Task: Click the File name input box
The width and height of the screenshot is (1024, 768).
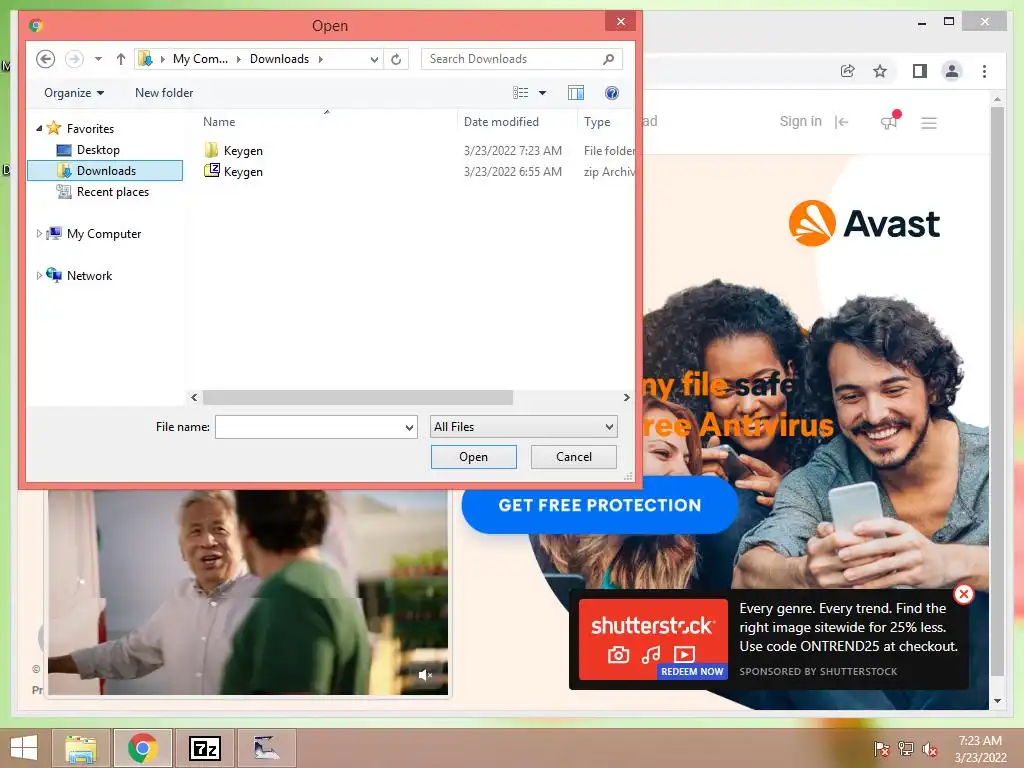Action: tap(308, 427)
